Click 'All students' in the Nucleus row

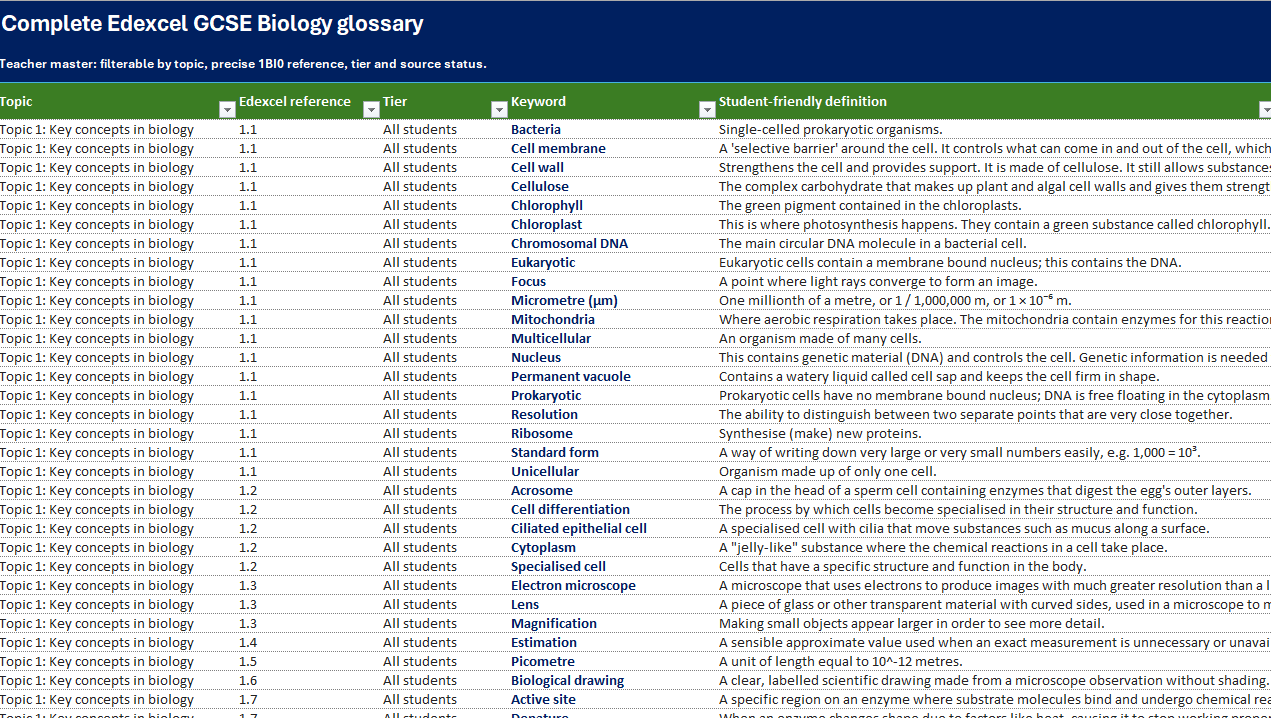(420, 357)
